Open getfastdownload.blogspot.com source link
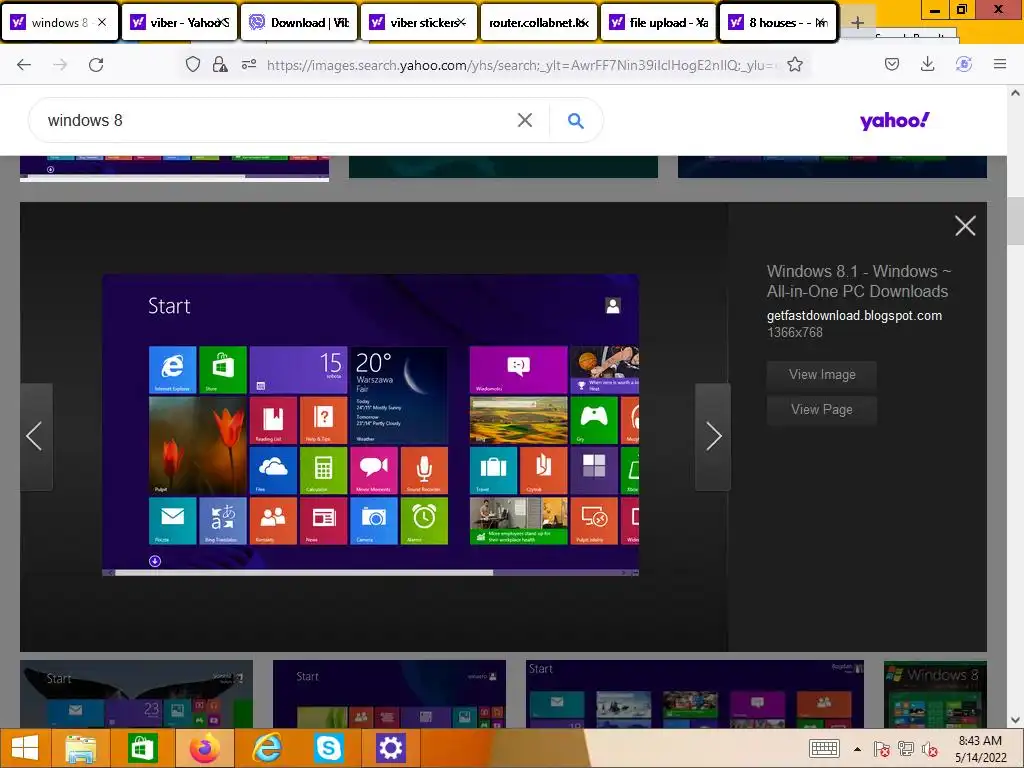 click(x=854, y=315)
